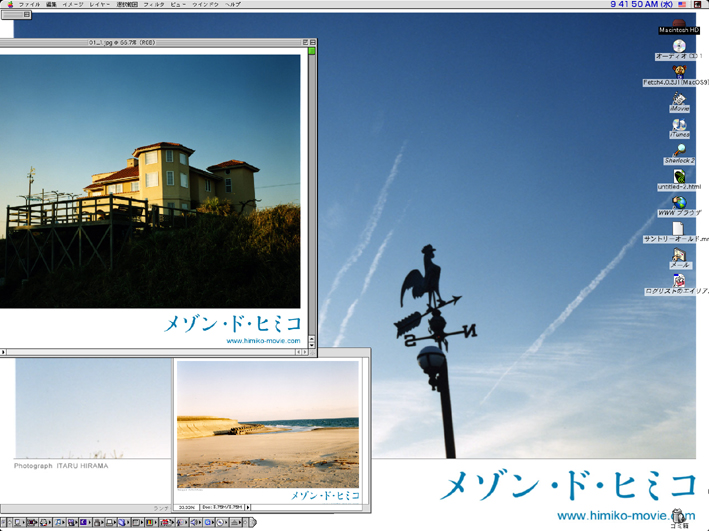The width and height of the screenshot is (709, 531).
Task: Open the 選択範囲 (Select) menu
Action: click(x=127, y=4)
